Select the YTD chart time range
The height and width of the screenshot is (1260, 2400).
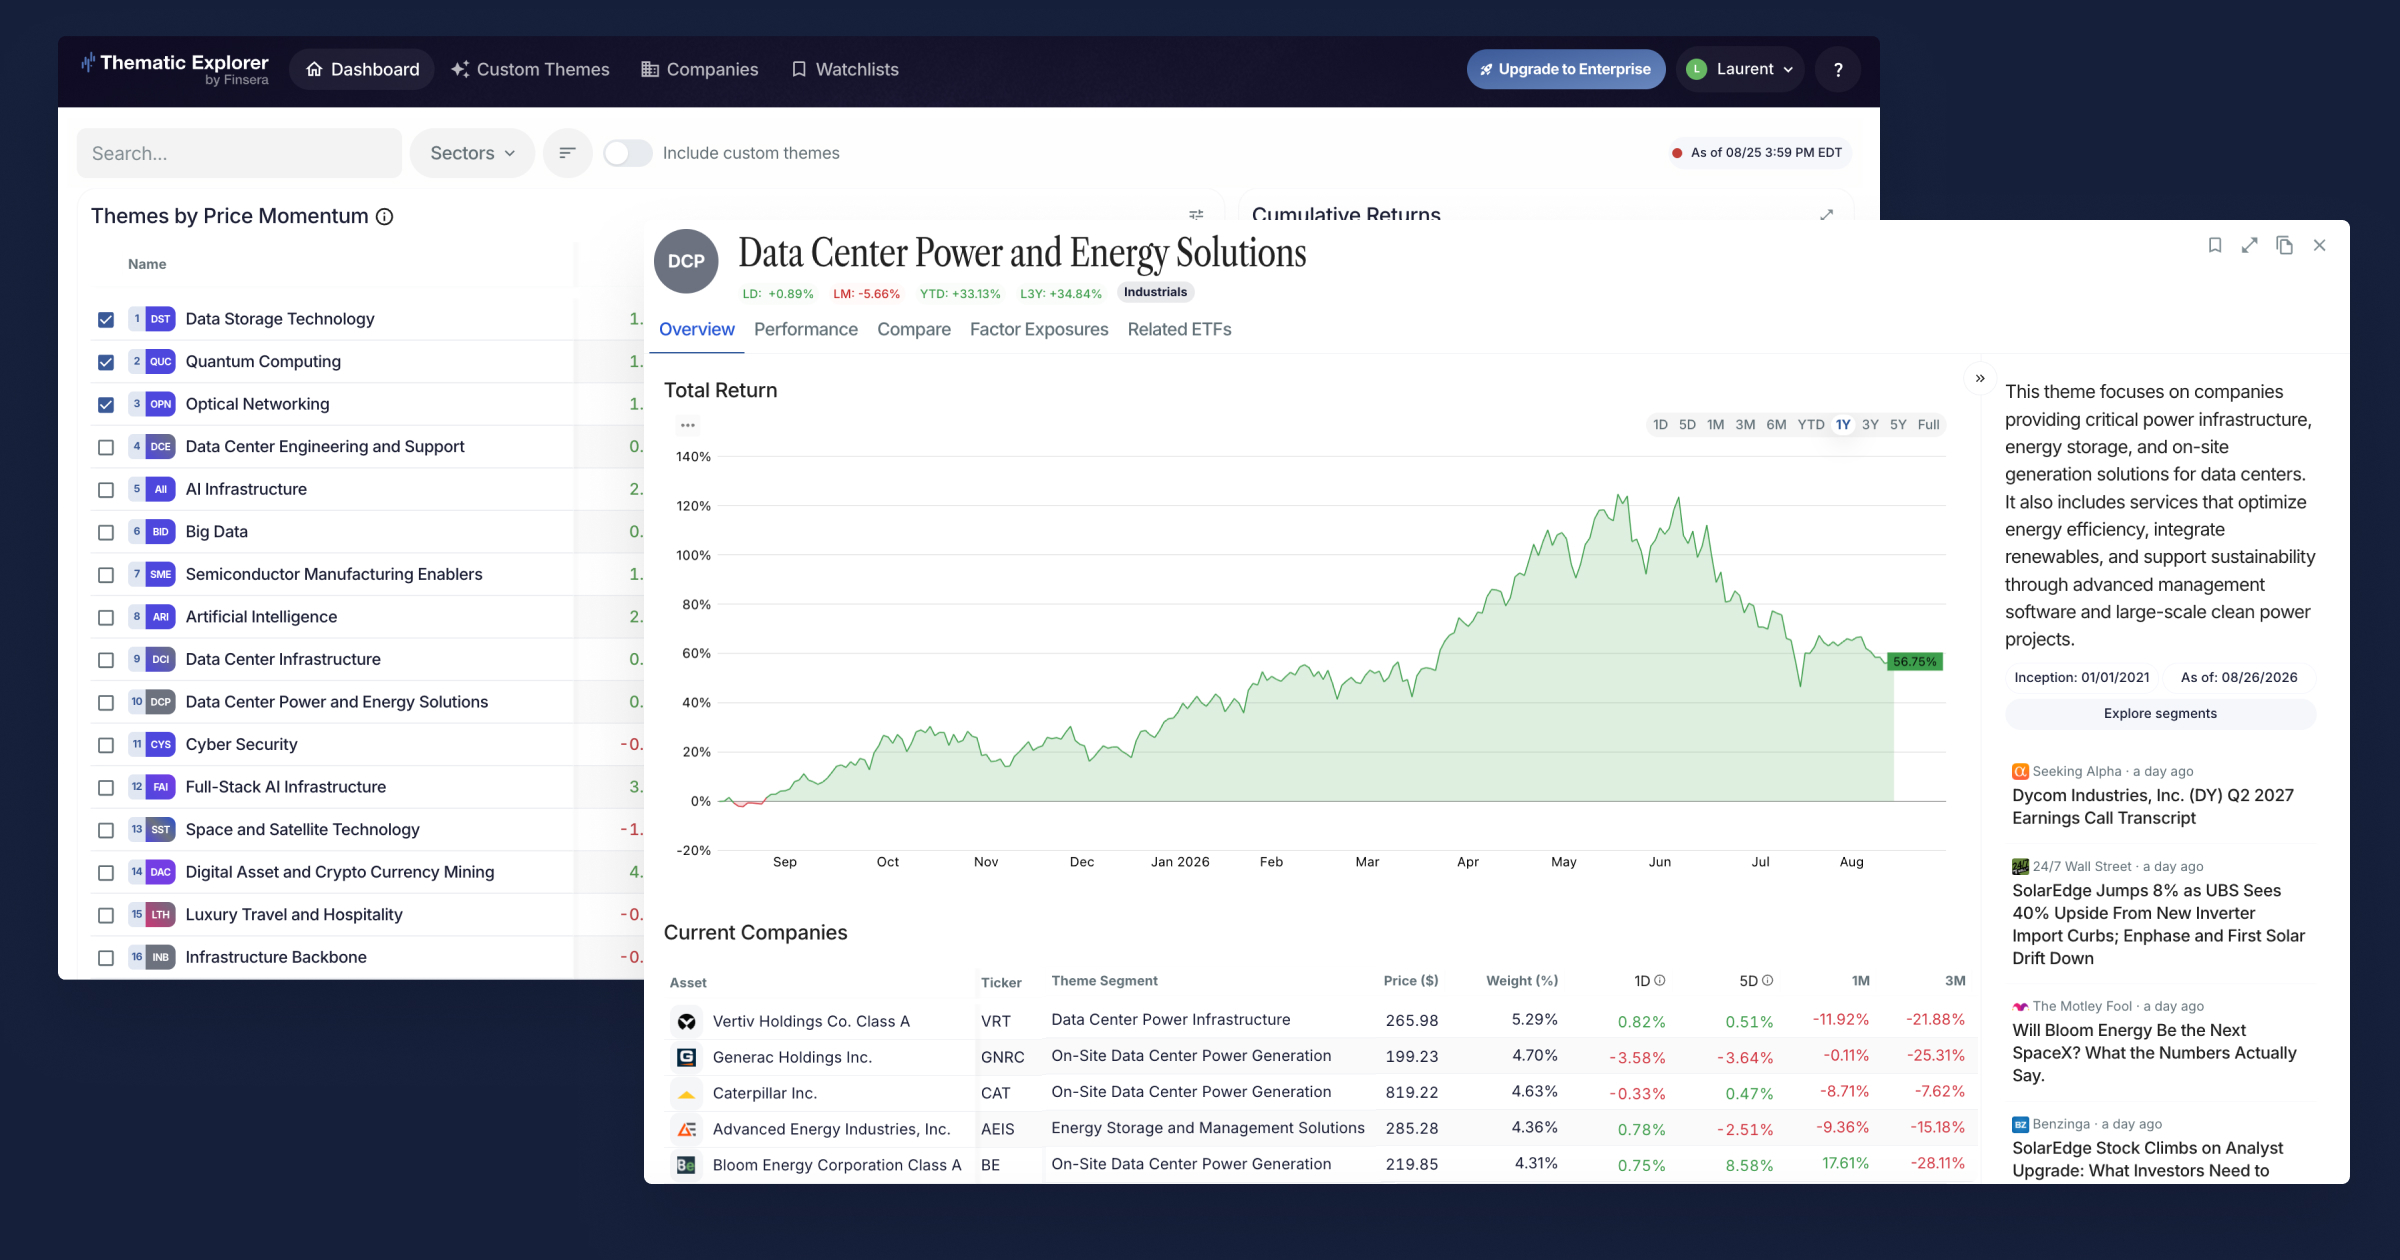point(1811,425)
